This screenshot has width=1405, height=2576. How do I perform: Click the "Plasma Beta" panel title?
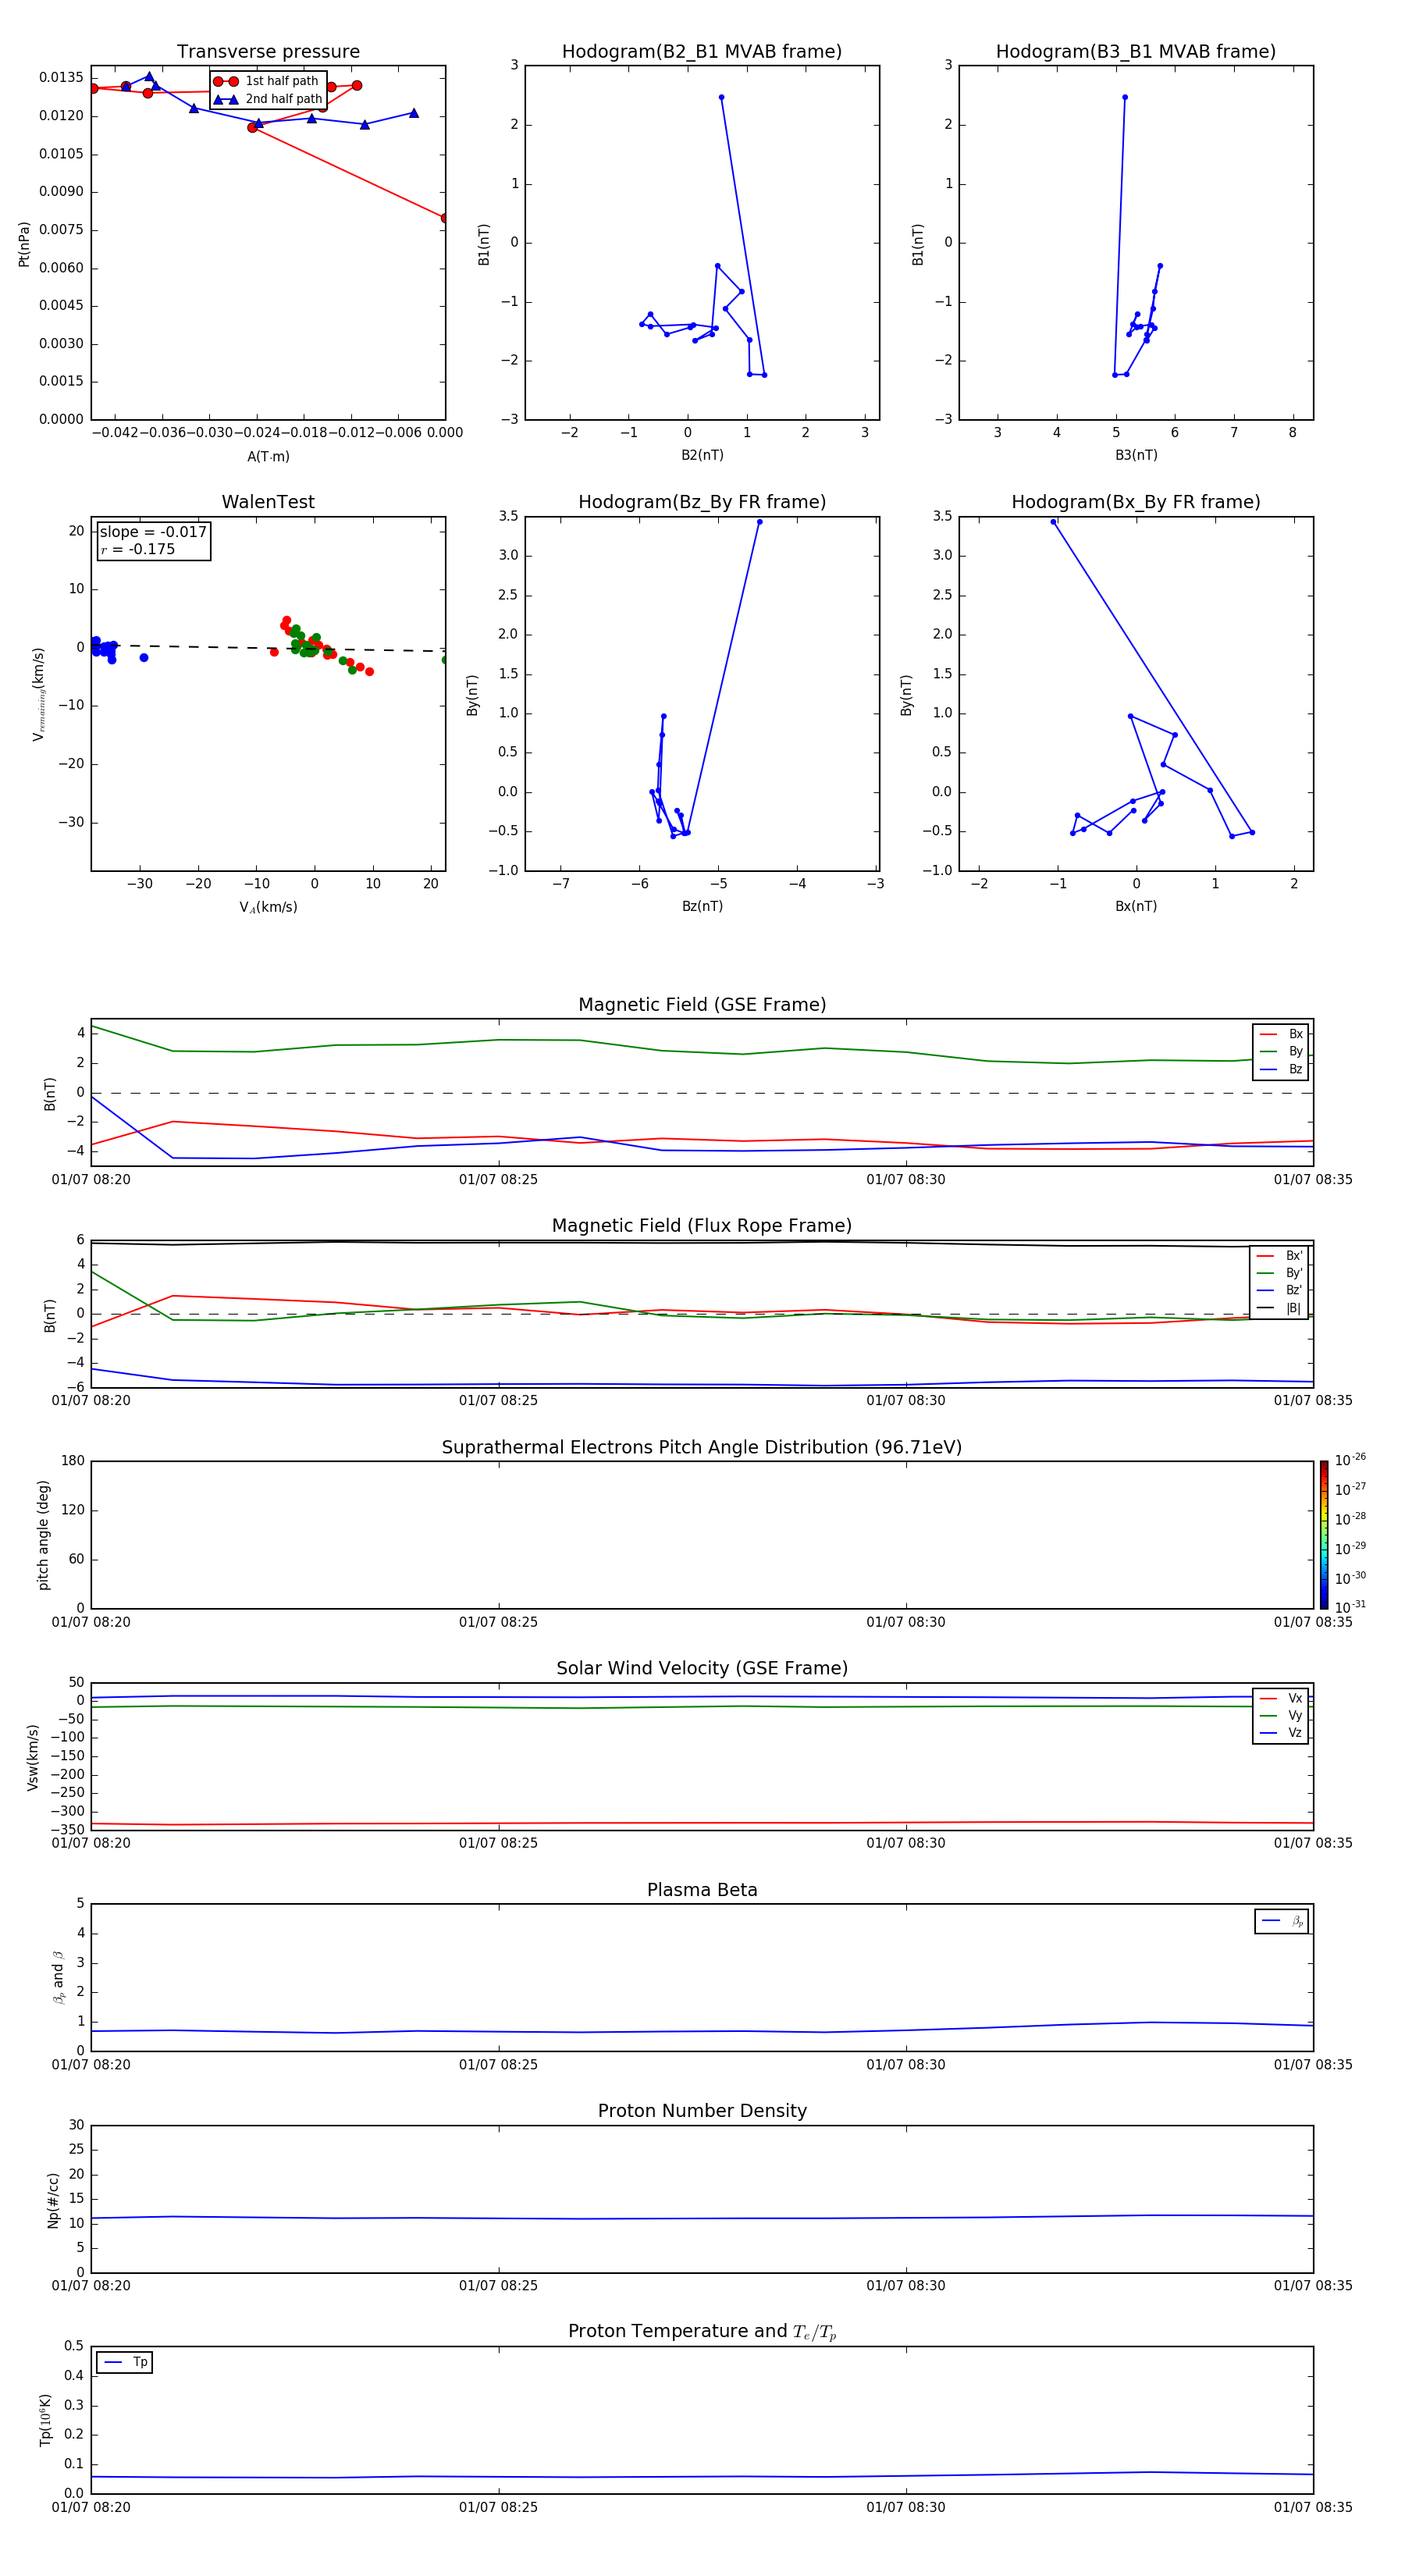point(702,1891)
